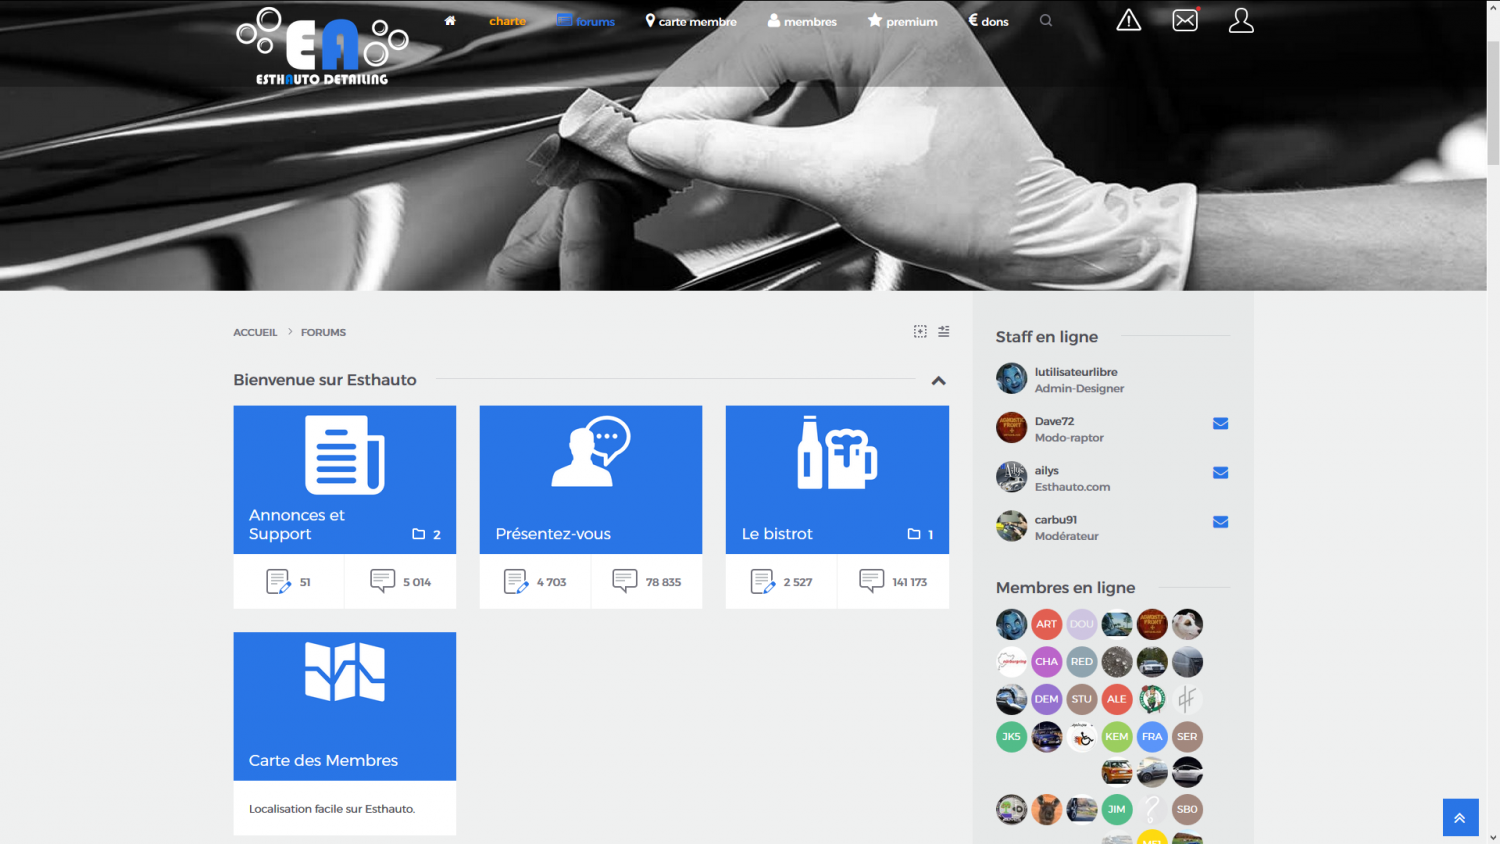Open the warning triangle alerts icon
The width and height of the screenshot is (1500, 844).
[1128, 21]
